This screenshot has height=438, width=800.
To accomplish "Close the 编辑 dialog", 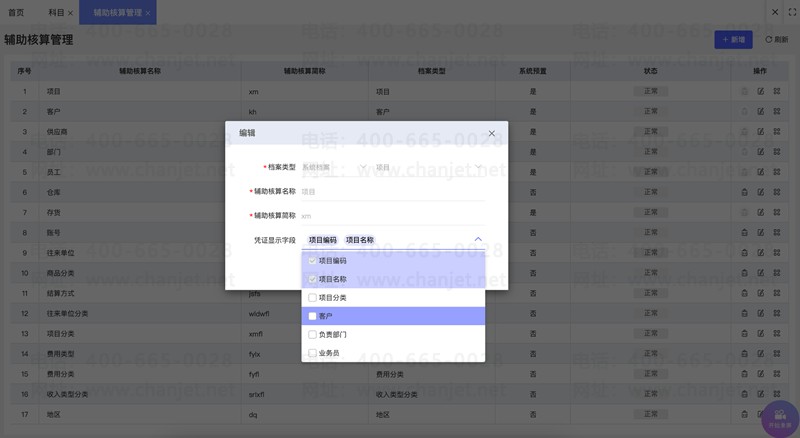I will pyautogui.click(x=492, y=133).
